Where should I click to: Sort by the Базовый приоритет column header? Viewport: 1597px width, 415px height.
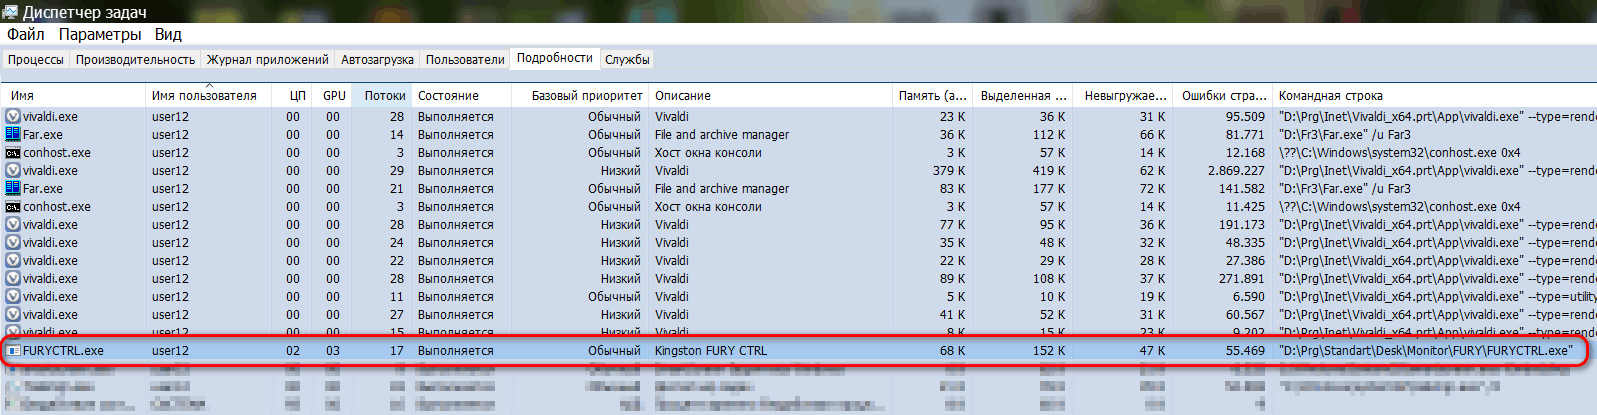click(579, 96)
